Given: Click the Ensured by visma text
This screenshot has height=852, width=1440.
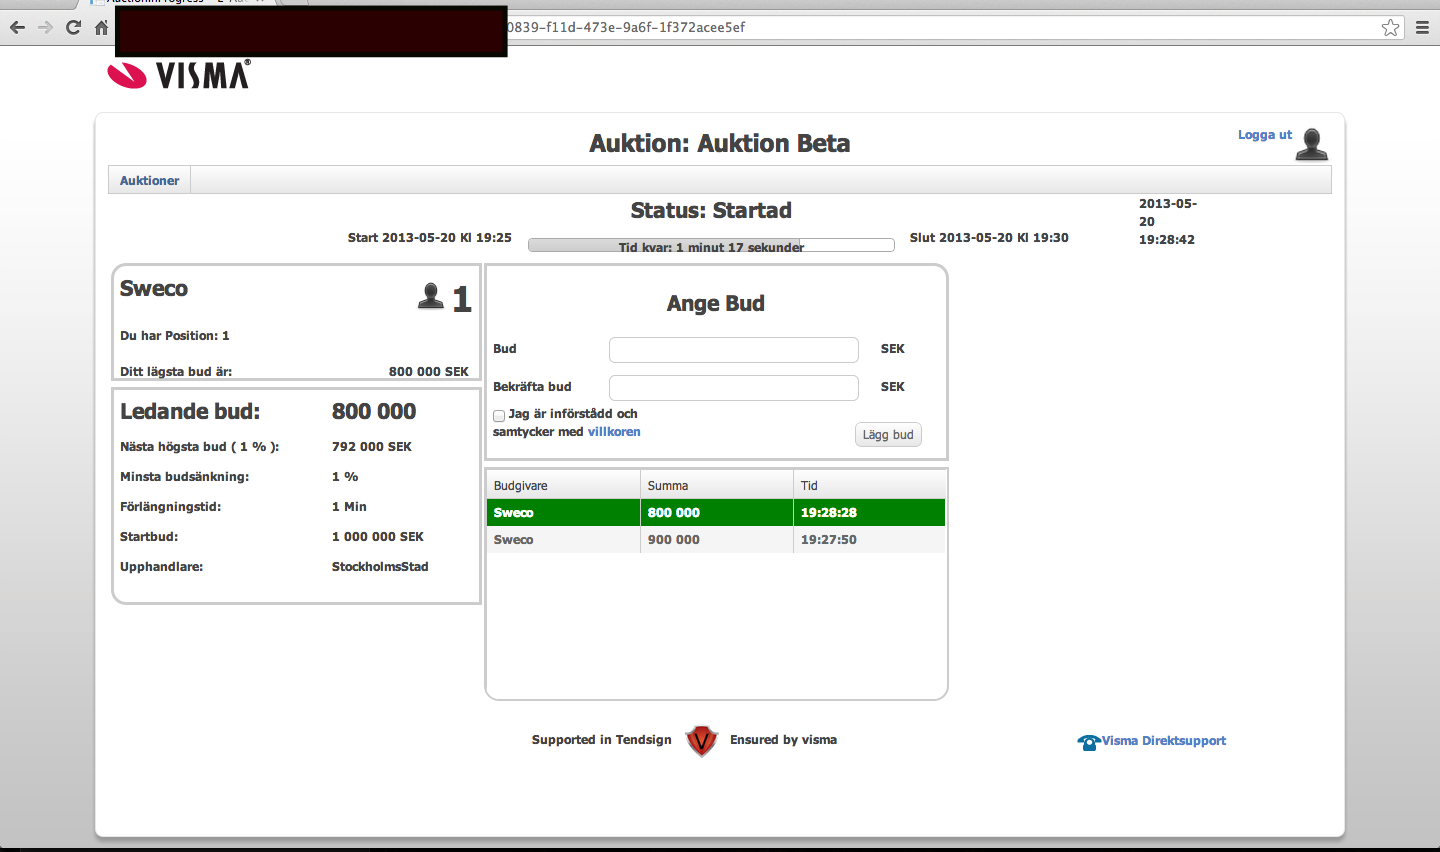Looking at the screenshot, I should click(x=784, y=740).
